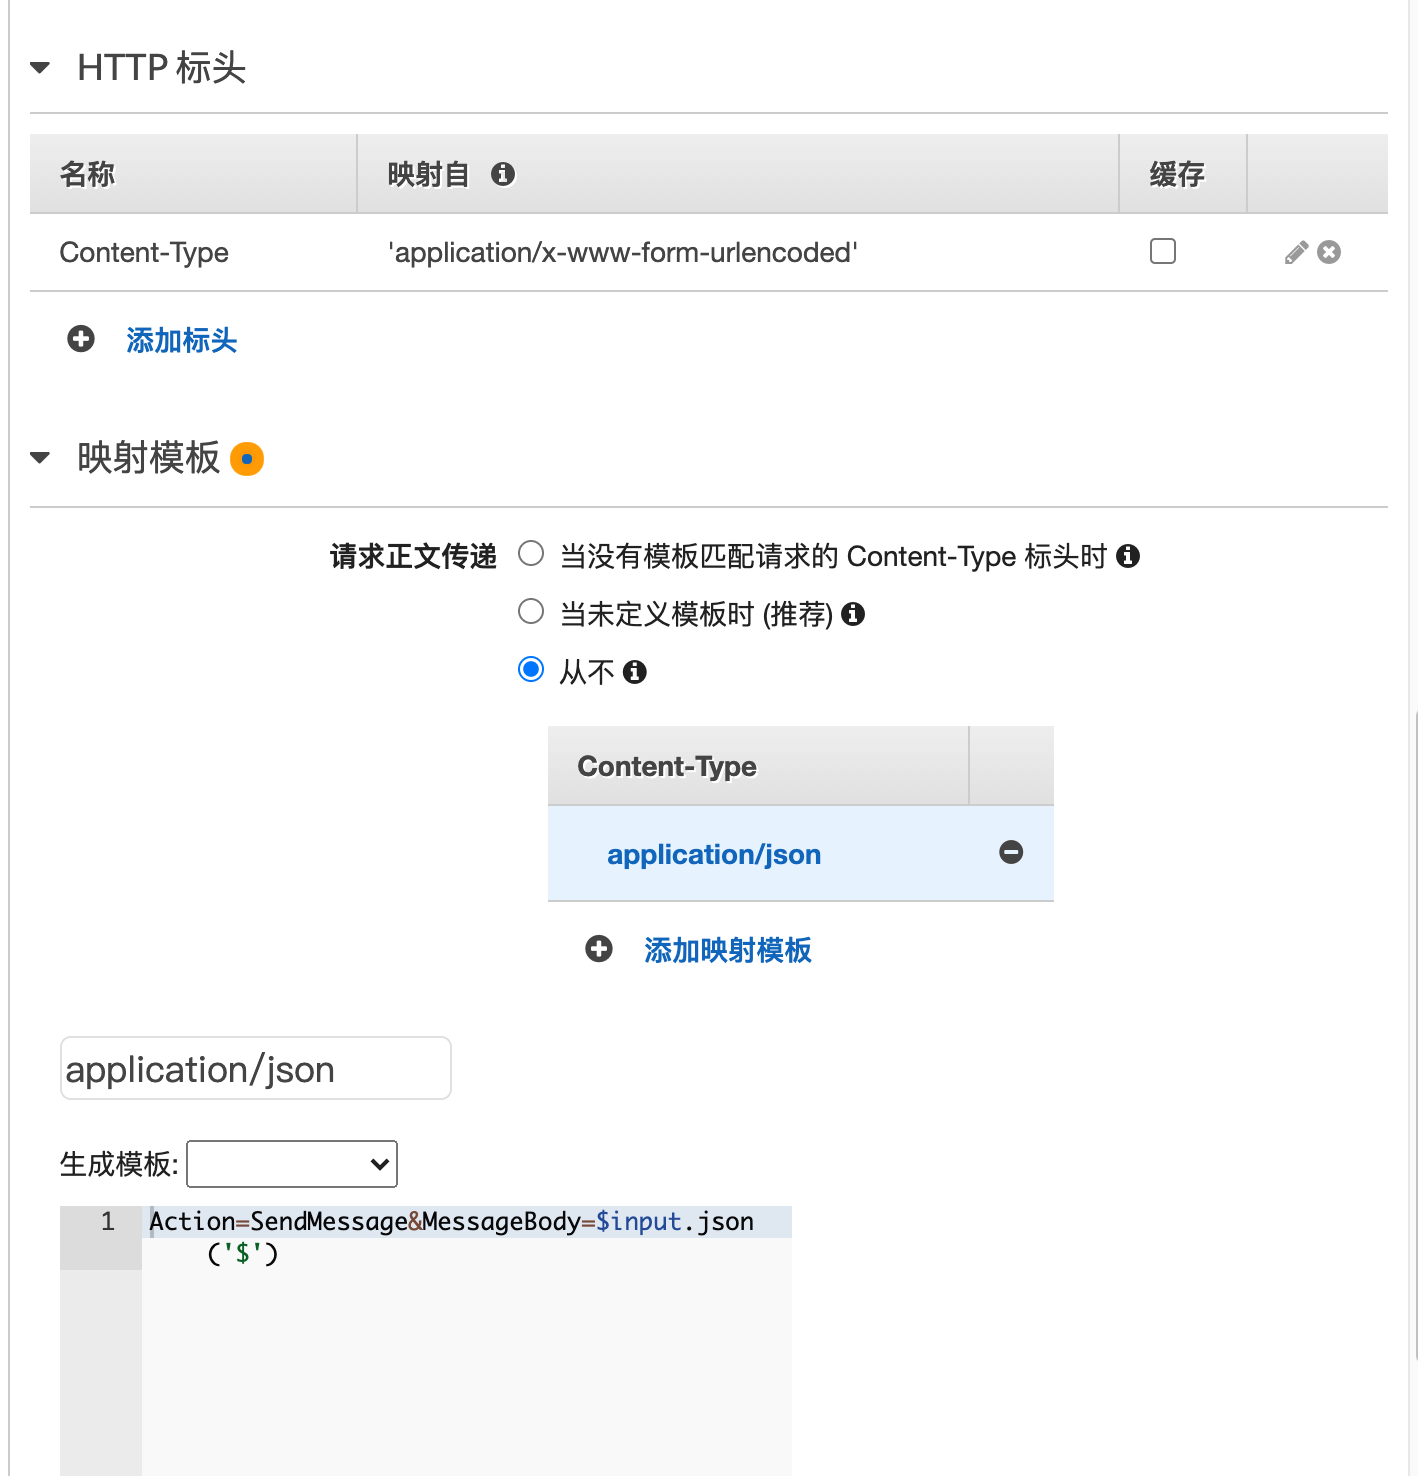Remove application/json template with minus icon
The height and width of the screenshot is (1476, 1418).
point(1011,852)
